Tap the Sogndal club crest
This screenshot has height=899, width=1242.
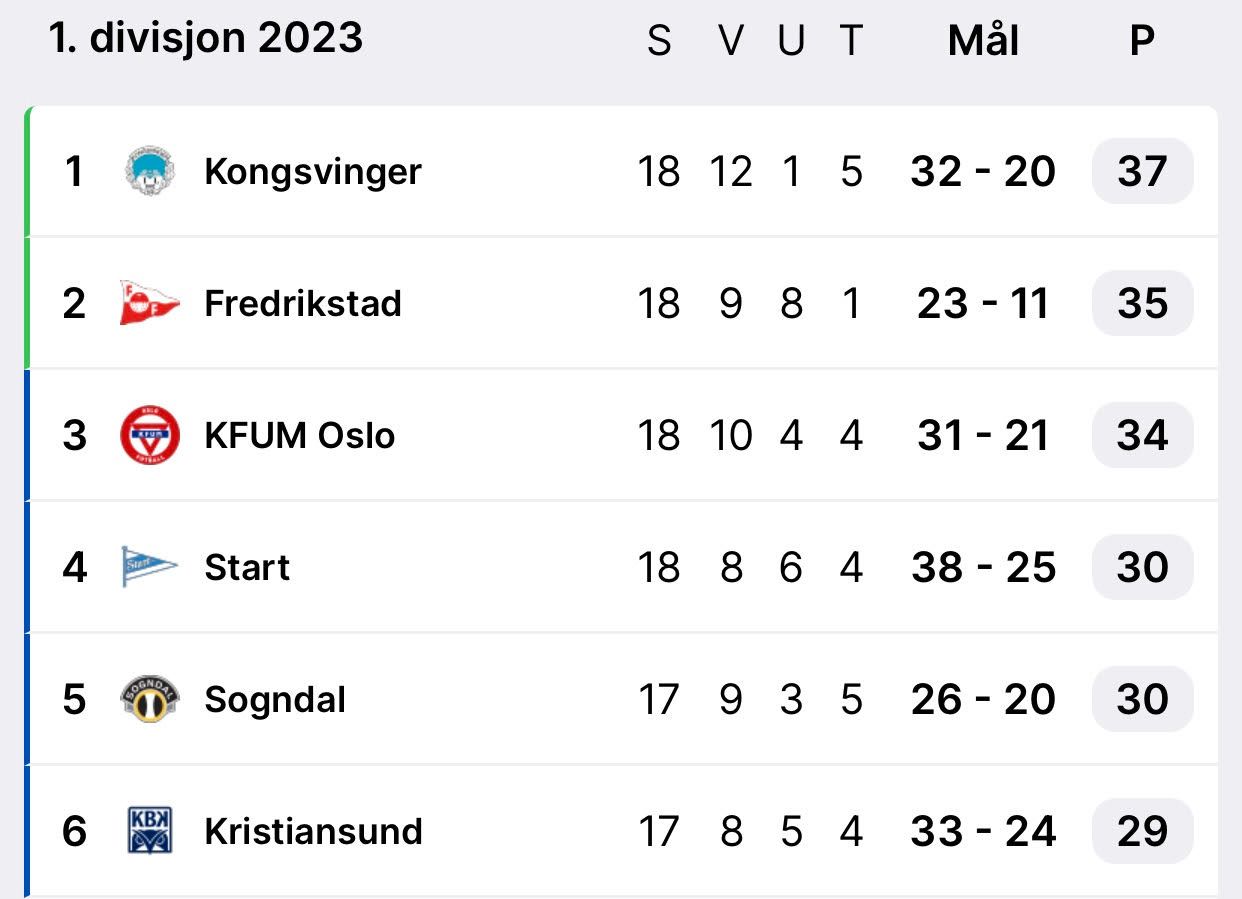[x=150, y=699]
